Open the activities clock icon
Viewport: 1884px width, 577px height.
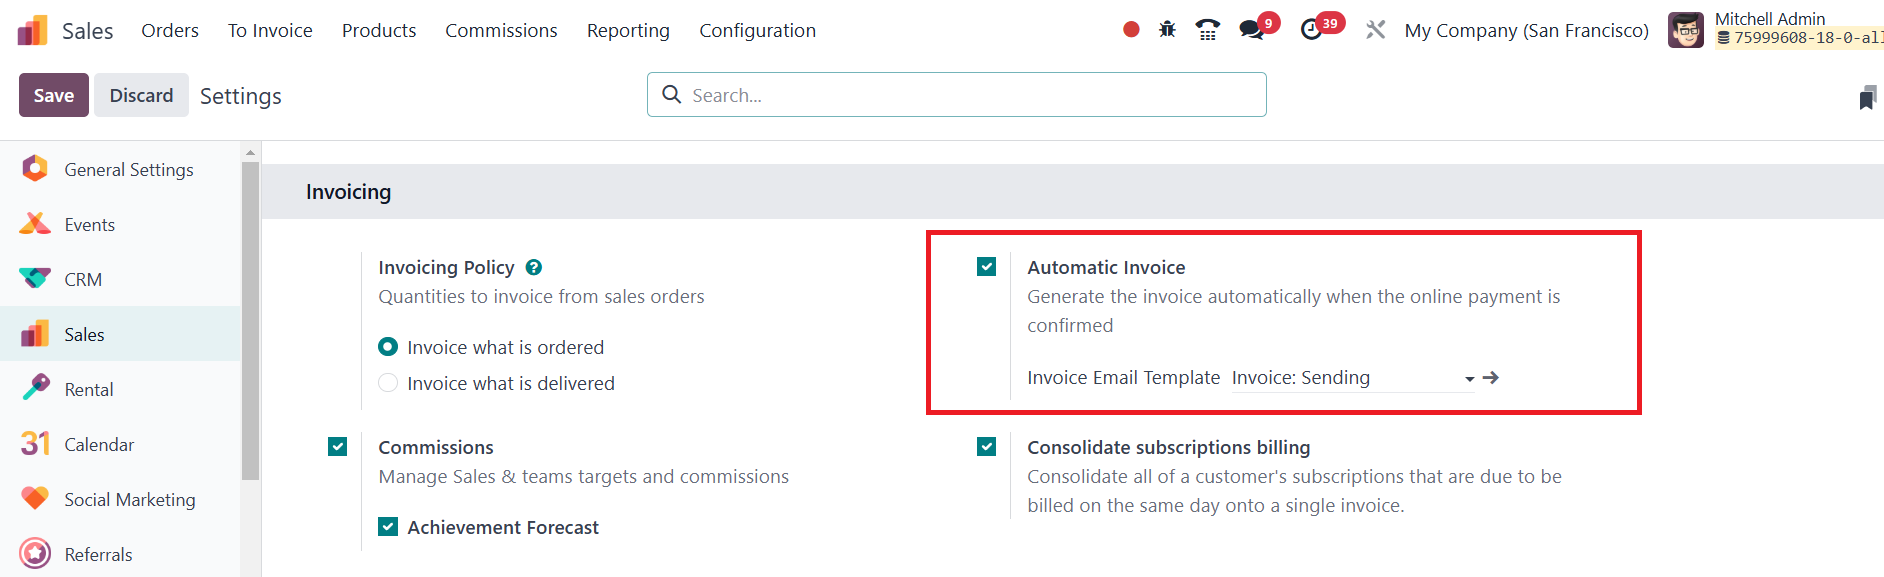coord(1312,30)
